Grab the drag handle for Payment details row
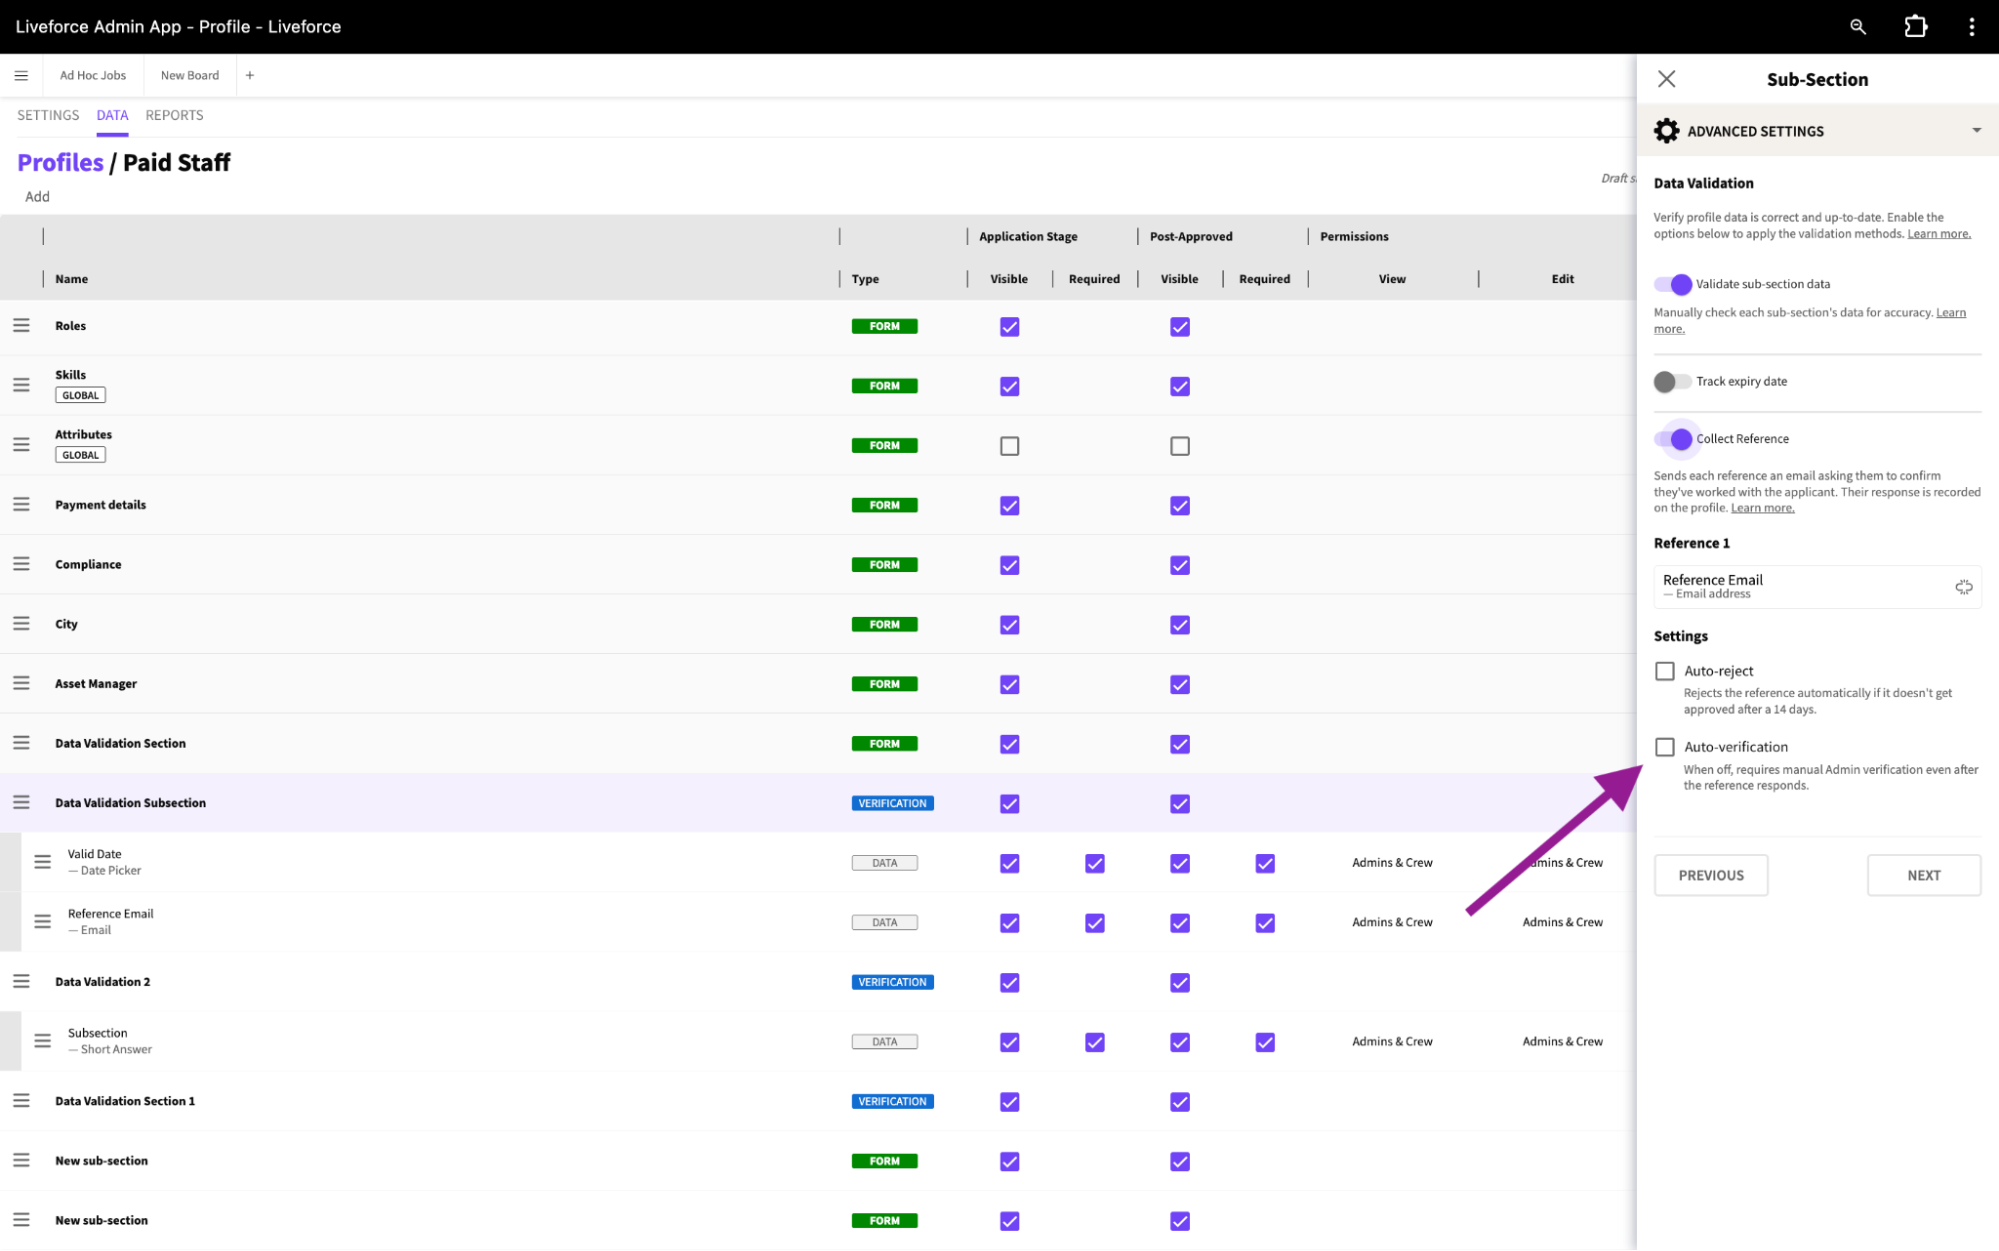1999x1251 pixels. click(21, 505)
